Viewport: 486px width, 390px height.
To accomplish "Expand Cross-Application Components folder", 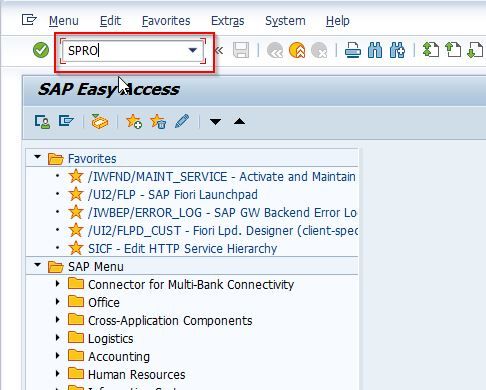I will [58, 320].
